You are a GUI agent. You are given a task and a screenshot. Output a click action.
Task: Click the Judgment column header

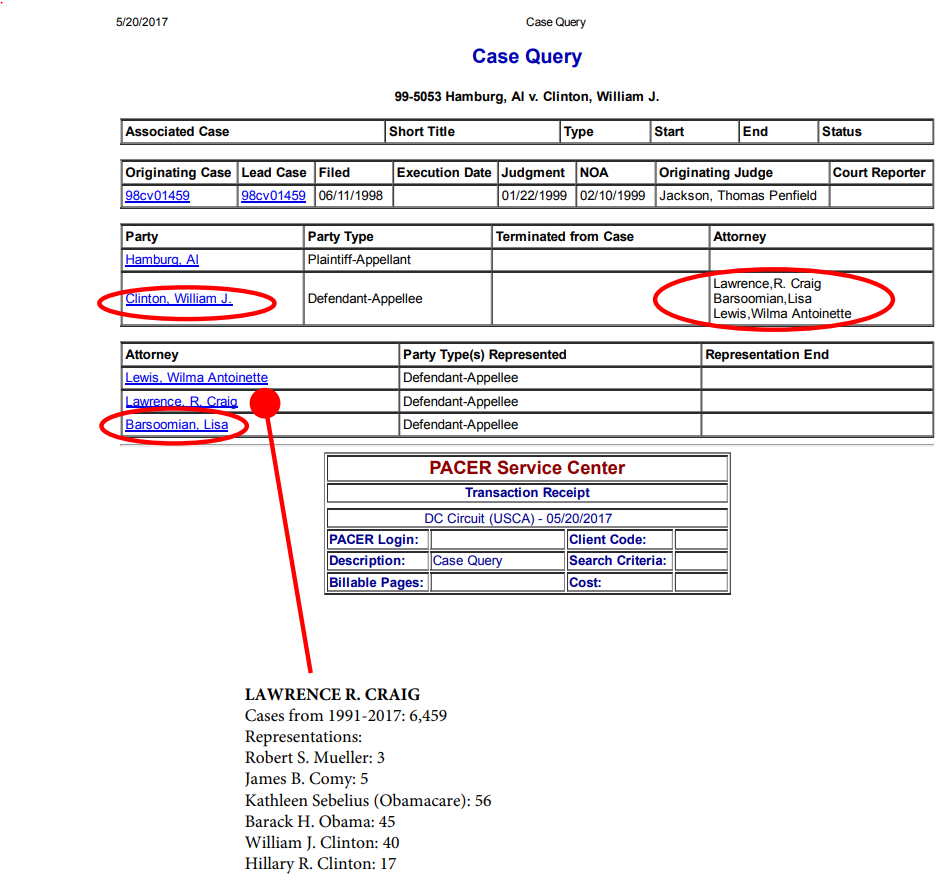pyautogui.click(x=533, y=172)
